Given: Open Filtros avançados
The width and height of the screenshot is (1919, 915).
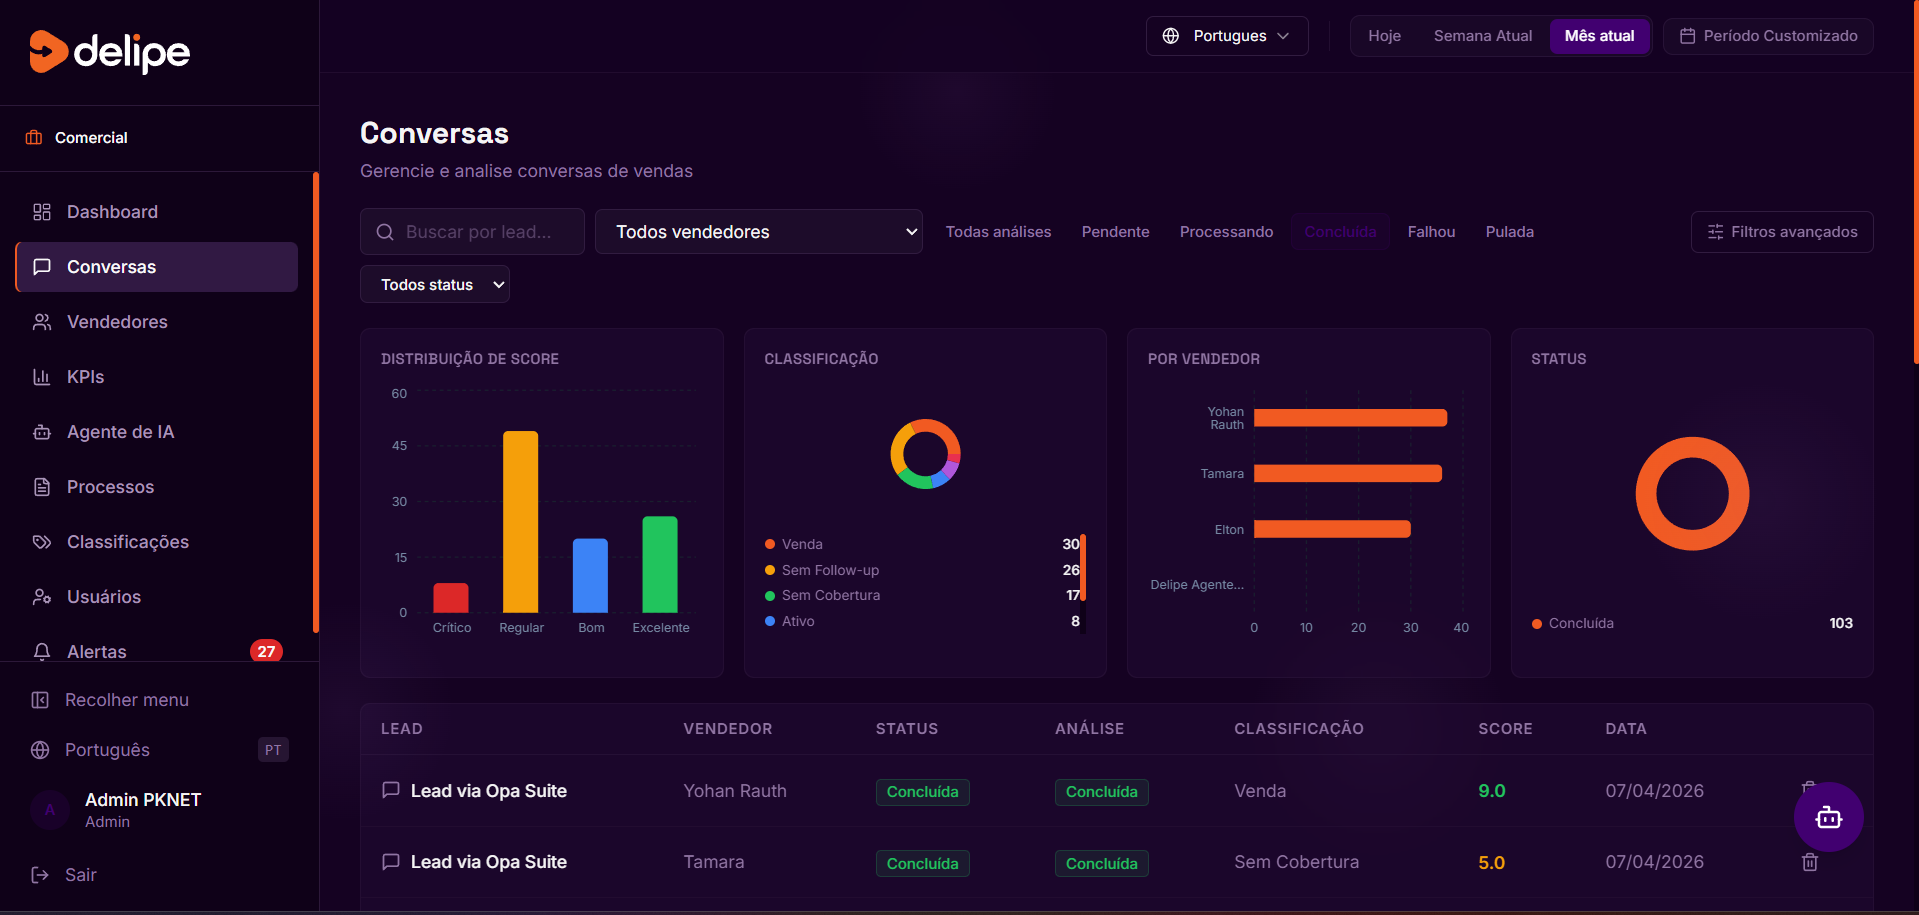Looking at the screenshot, I should click(1782, 232).
